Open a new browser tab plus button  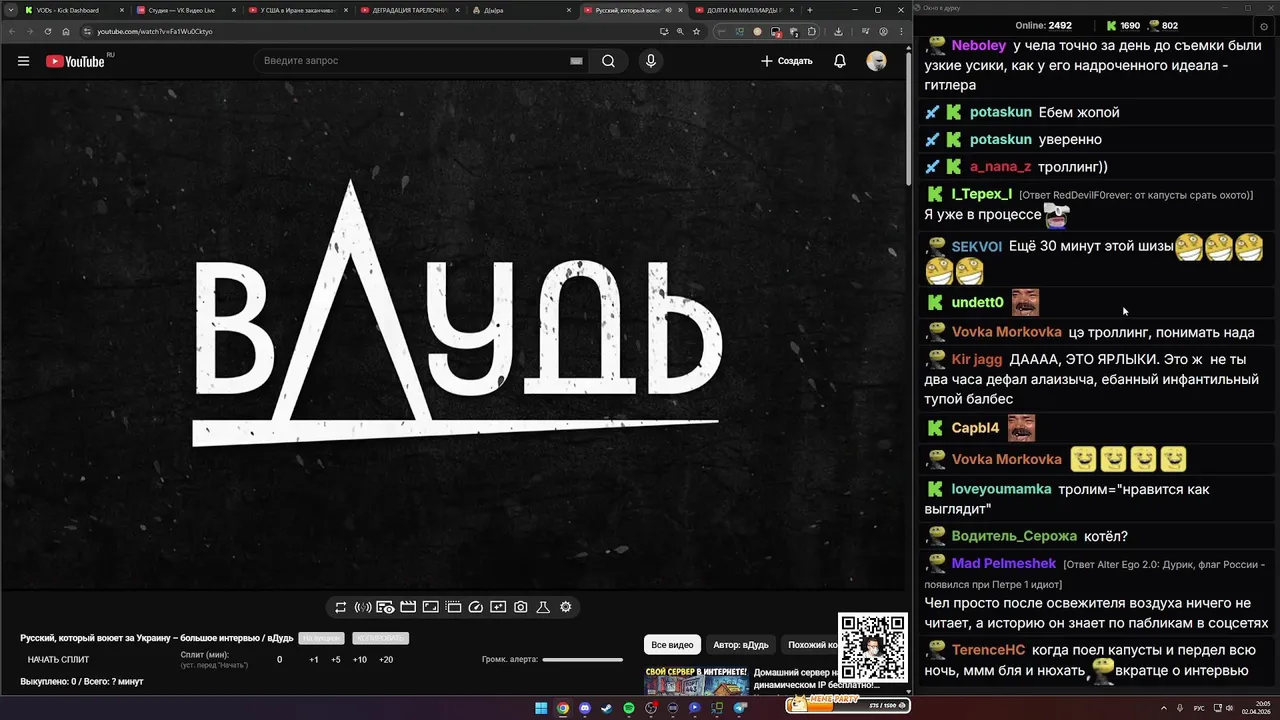(x=809, y=10)
